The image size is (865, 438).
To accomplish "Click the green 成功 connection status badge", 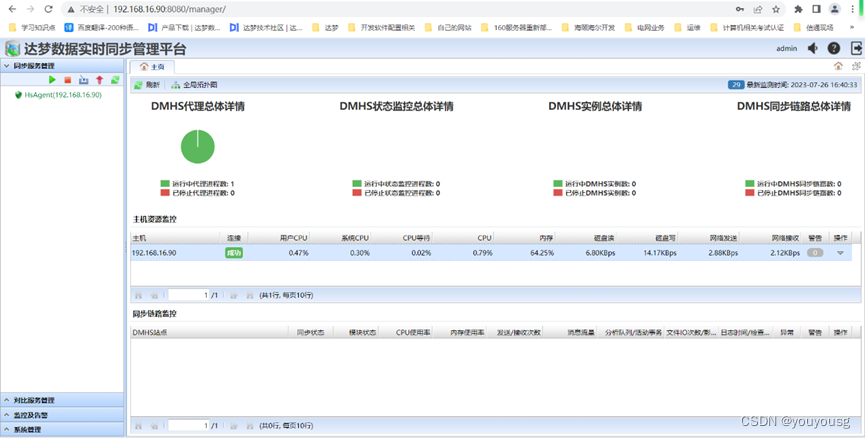I will pyautogui.click(x=234, y=253).
